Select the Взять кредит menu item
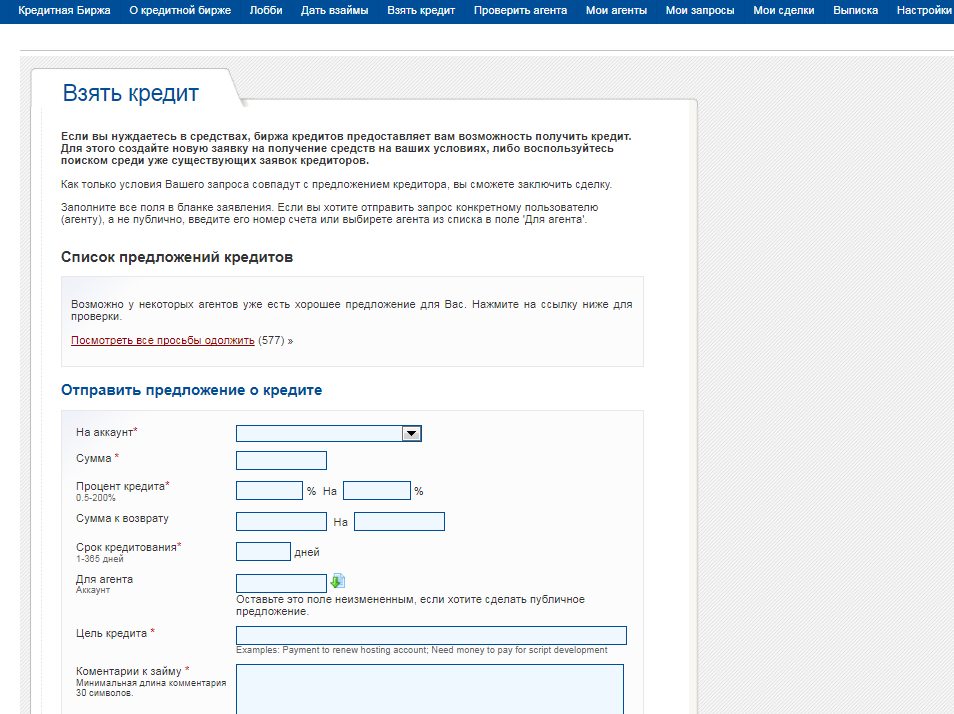The width and height of the screenshot is (954, 714). (x=421, y=10)
